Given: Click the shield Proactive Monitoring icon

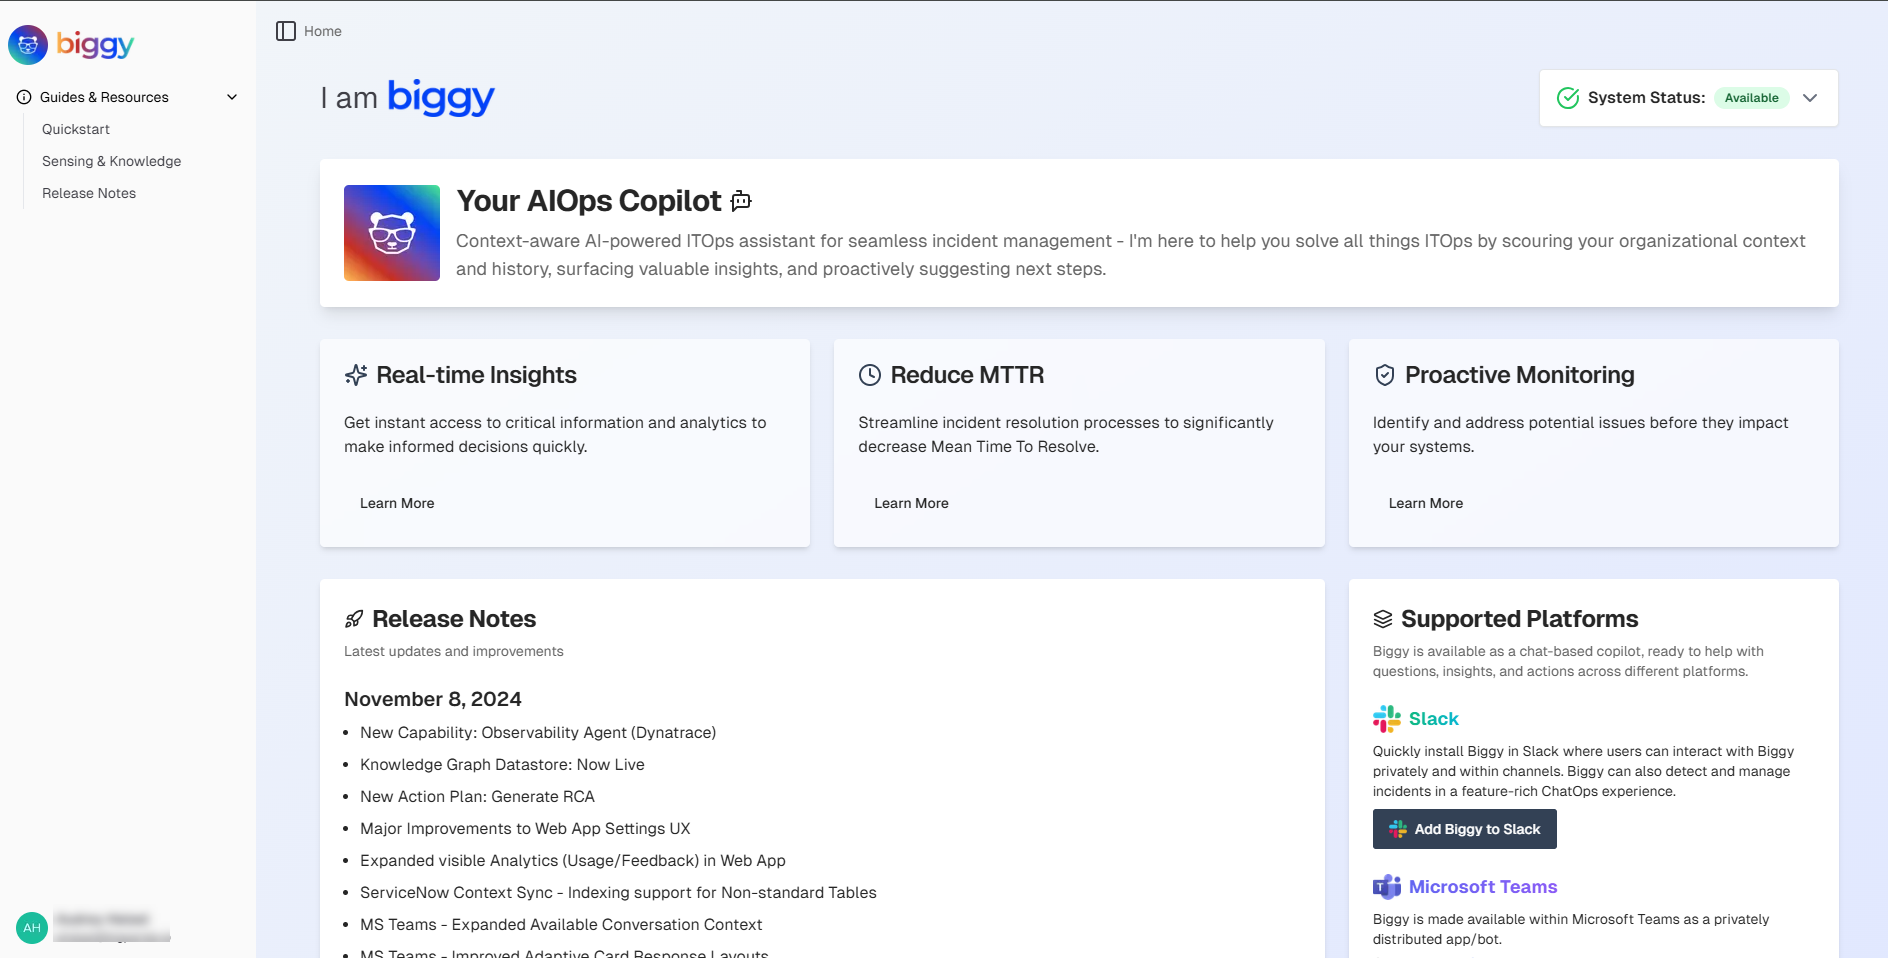Looking at the screenshot, I should click(1385, 375).
